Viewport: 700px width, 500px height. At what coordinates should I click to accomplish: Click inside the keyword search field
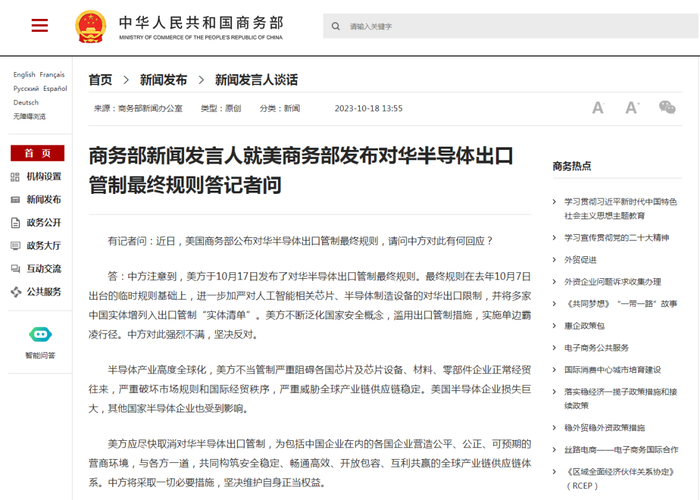(x=510, y=26)
